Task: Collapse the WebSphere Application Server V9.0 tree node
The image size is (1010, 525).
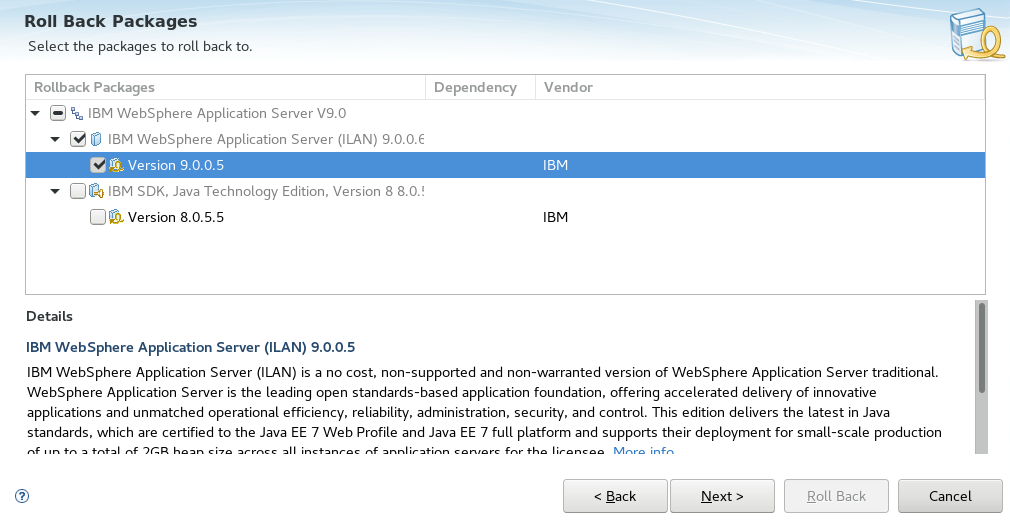Action: (x=35, y=113)
